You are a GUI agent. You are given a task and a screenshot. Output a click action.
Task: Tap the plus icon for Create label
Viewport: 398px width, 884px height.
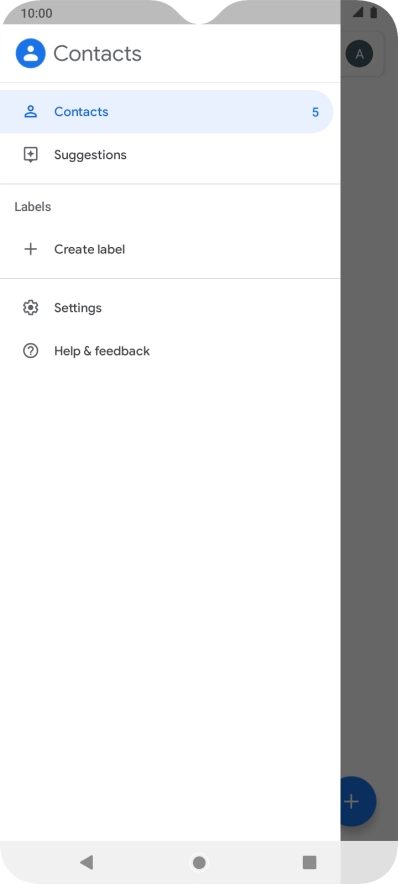pyautogui.click(x=30, y=249)
